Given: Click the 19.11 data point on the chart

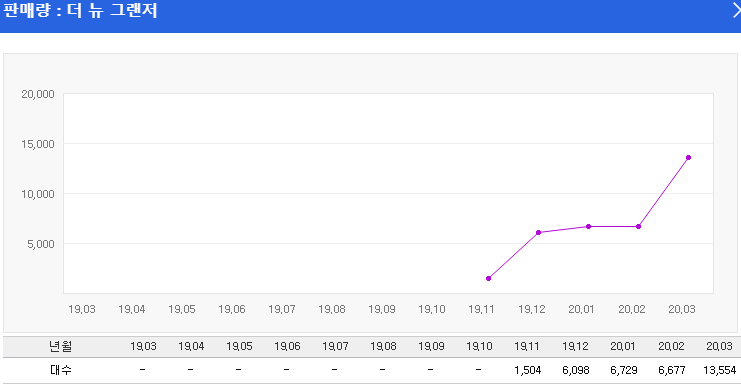Looking at the screenshot, I should pos(489,279).
